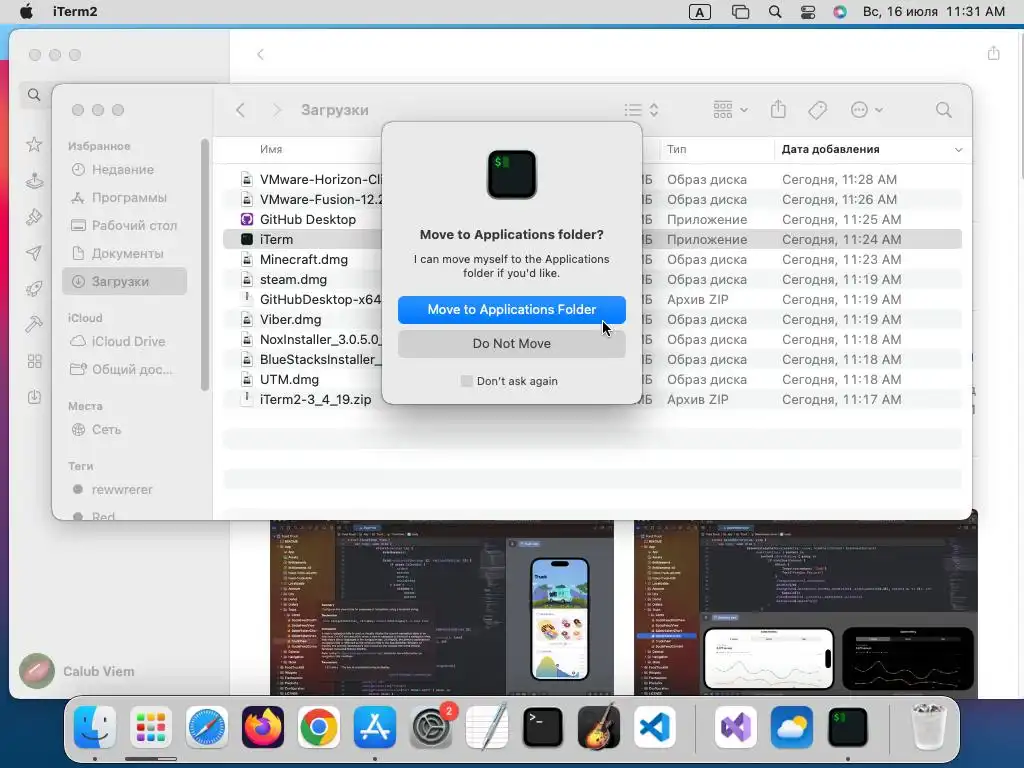This screenshot has width=1024, height=768.
Task: Click the Updates download icon in App Store sidebar
Action: tap(34, 396)
